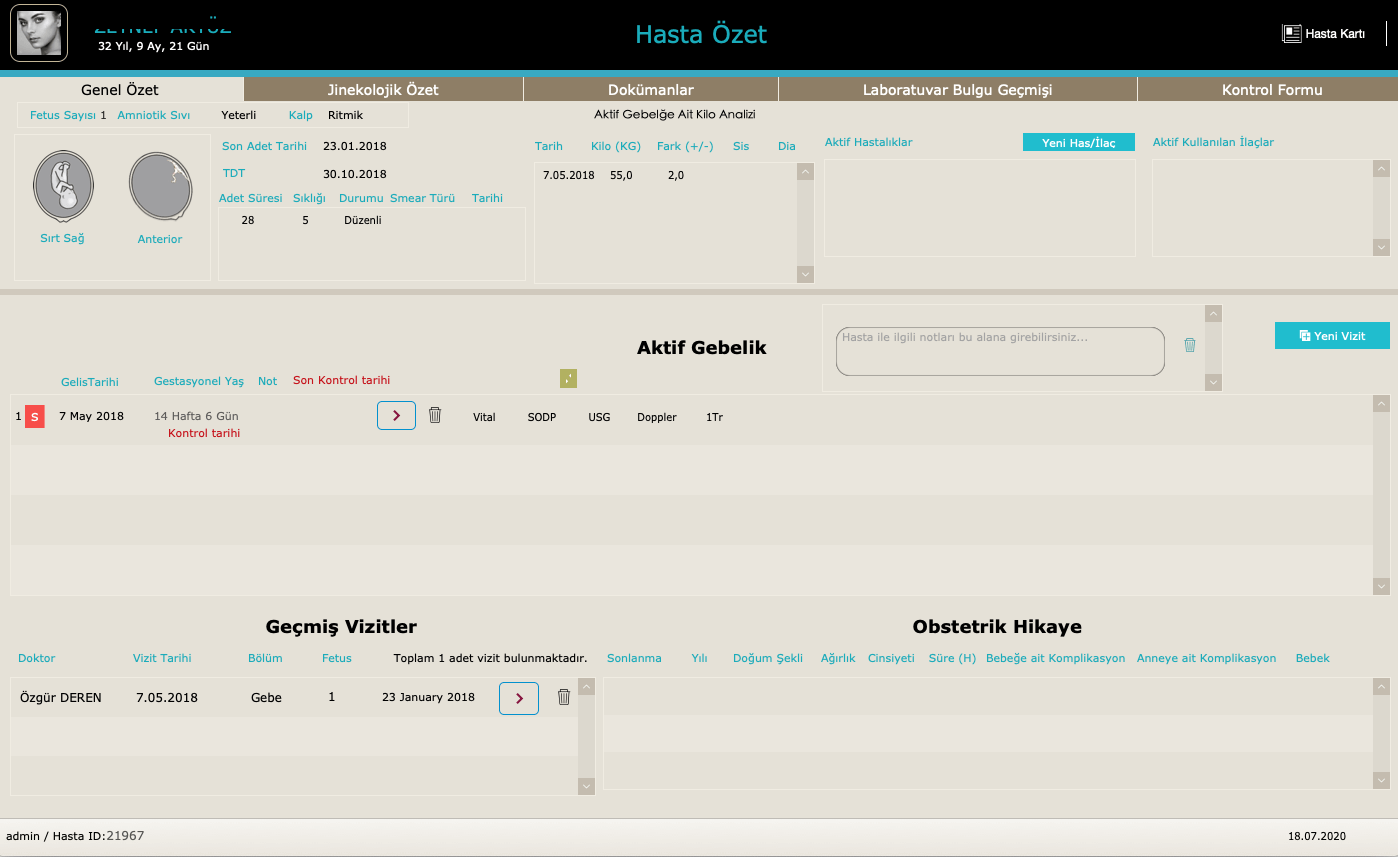Delete the Özgür DEREN past visit
This screenshot has width=1398, height=857.
[x=564, y=698]
